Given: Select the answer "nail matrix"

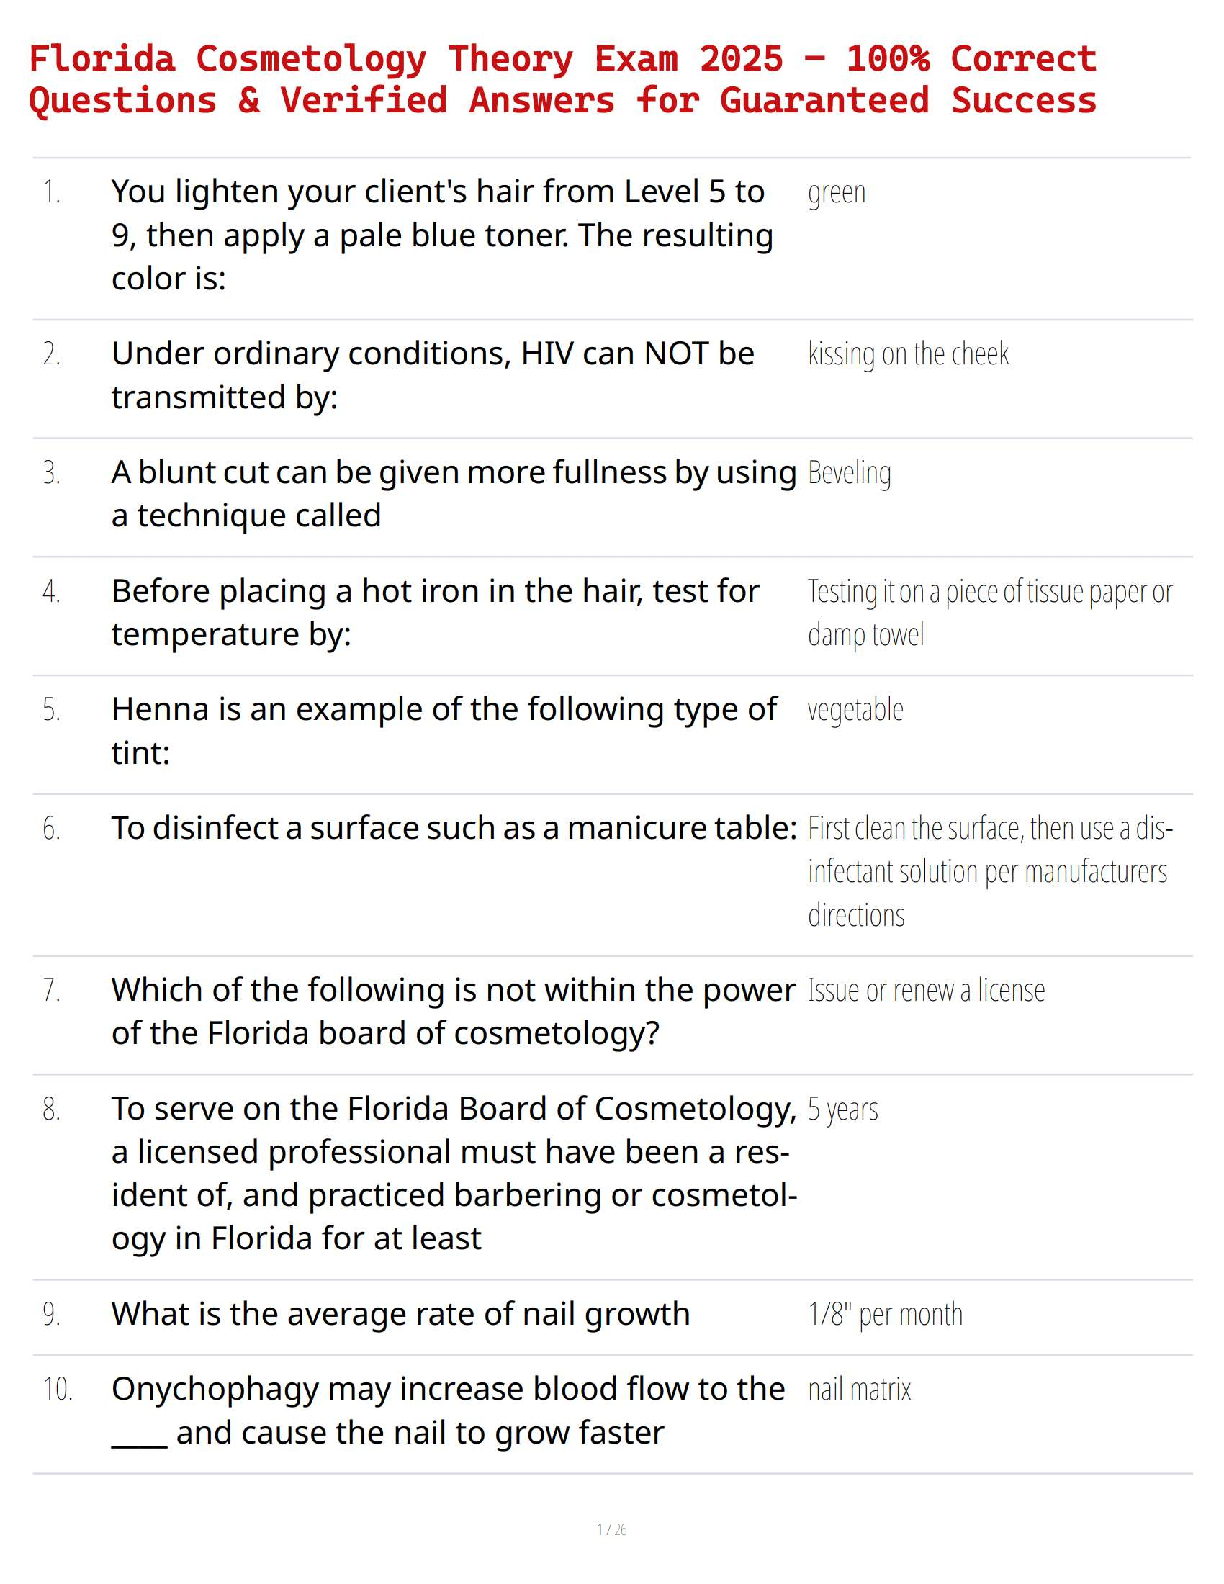Looking at the screenshot, I should [859, 1390].
